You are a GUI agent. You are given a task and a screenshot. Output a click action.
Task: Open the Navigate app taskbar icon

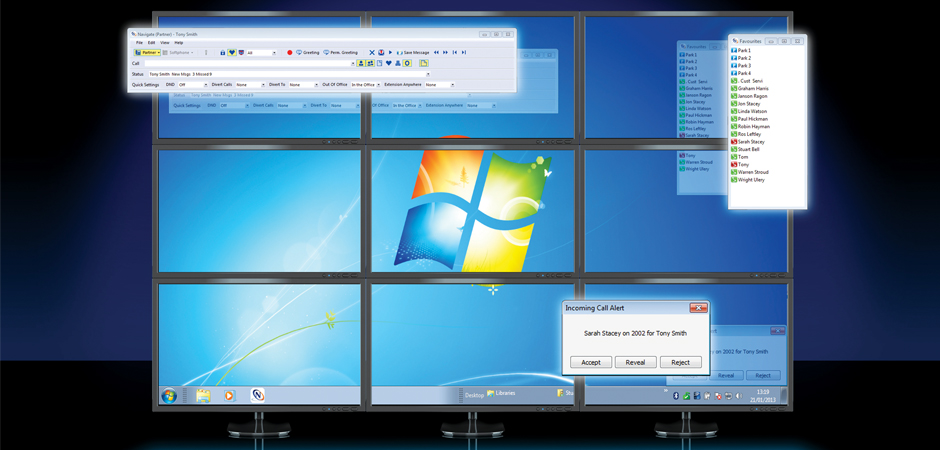(x=257, y=395)
